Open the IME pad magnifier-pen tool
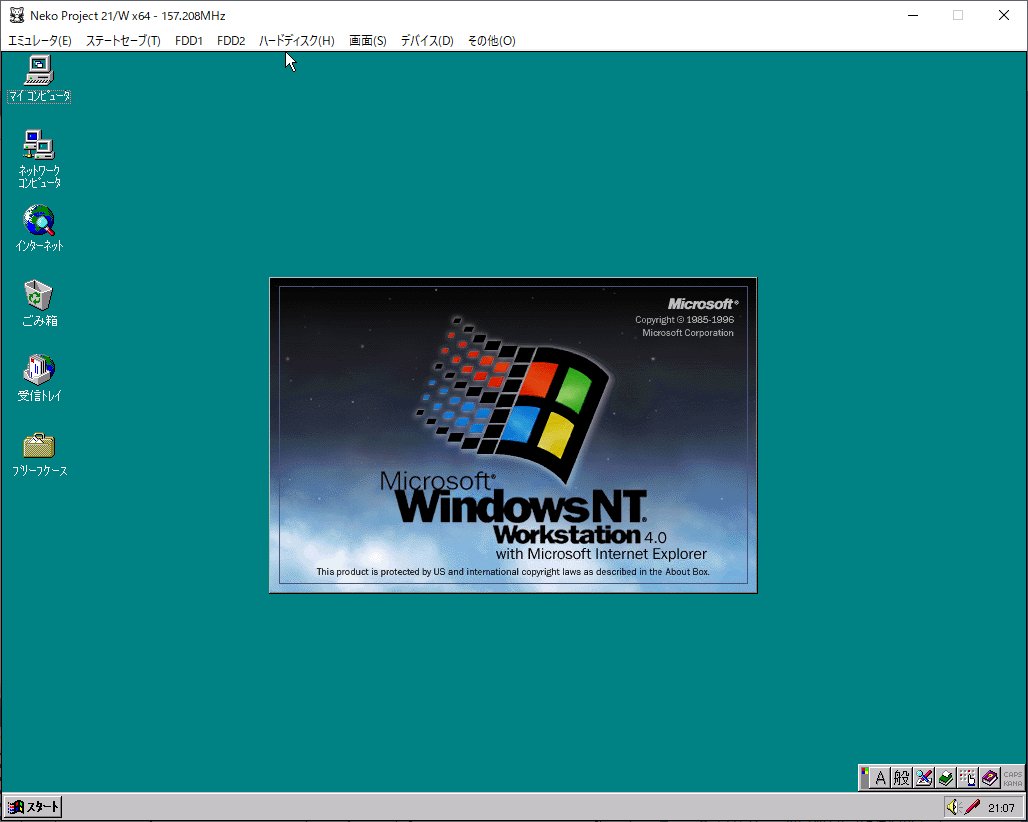 pos(924,778)
